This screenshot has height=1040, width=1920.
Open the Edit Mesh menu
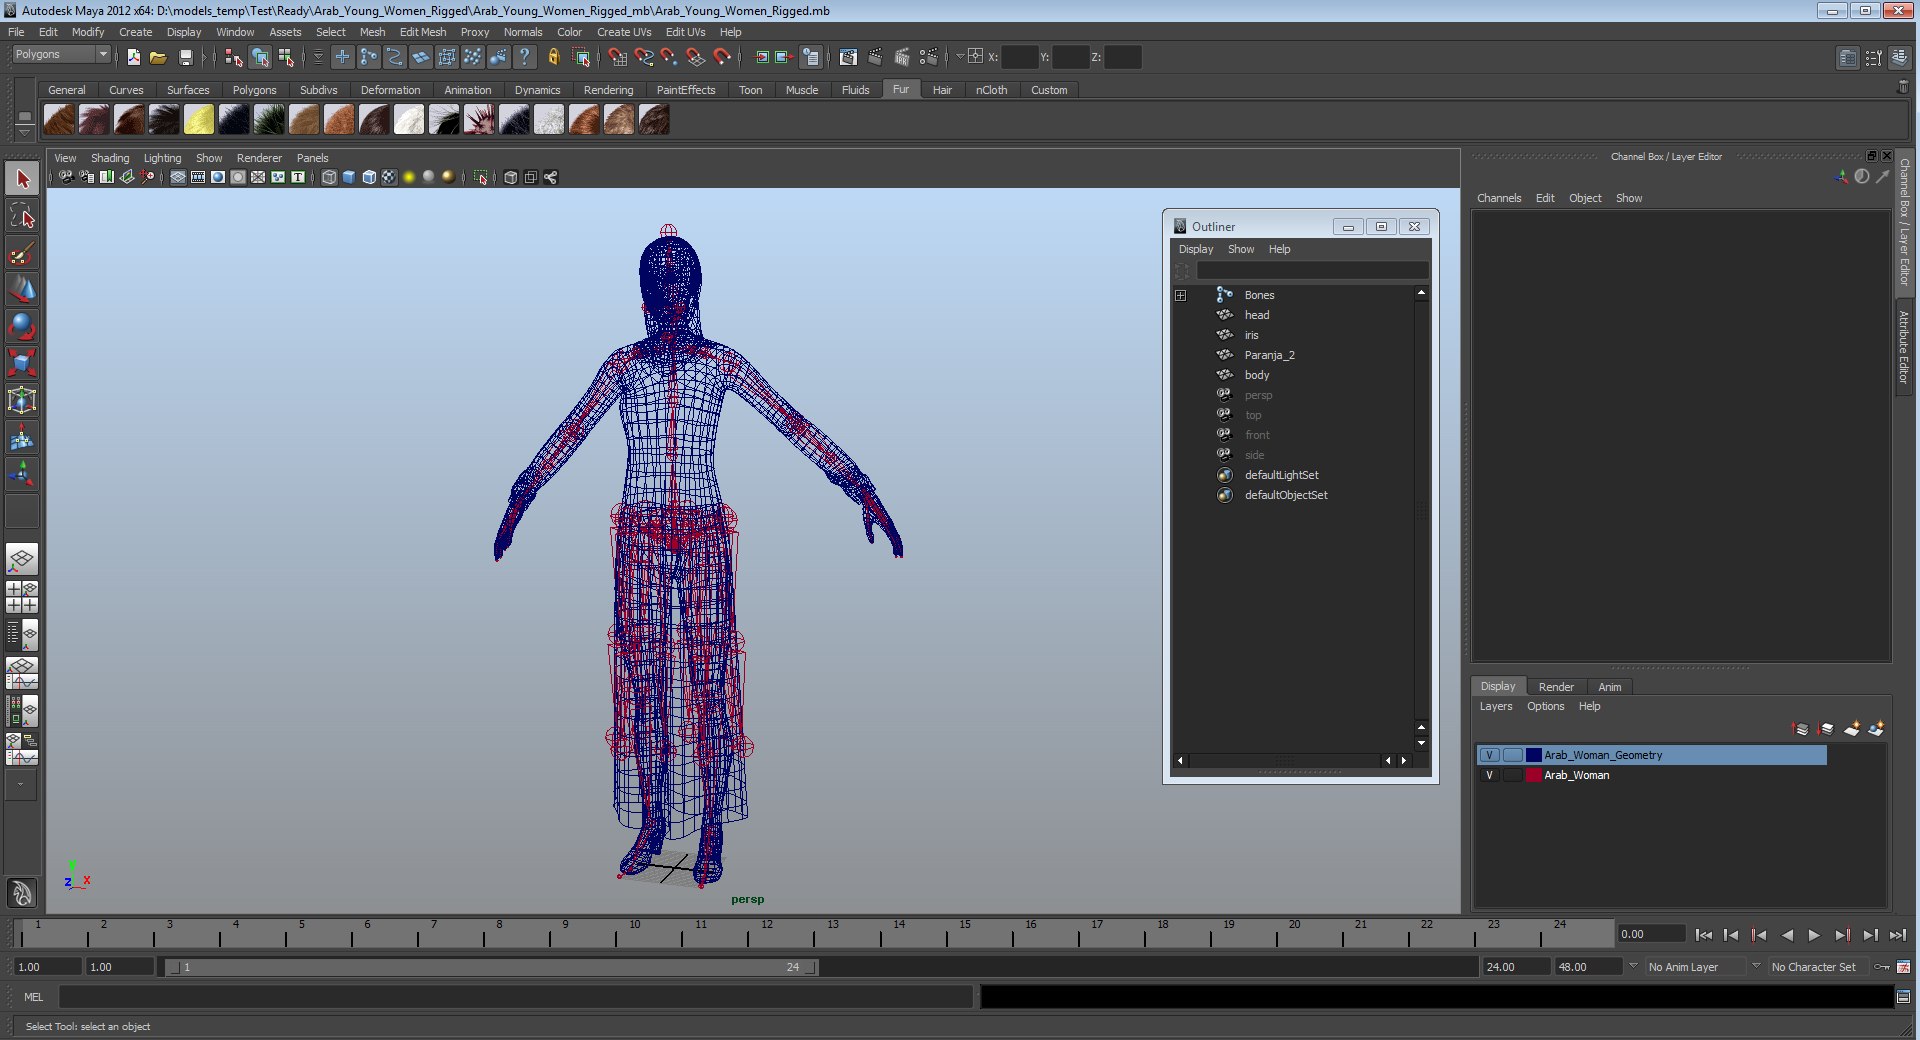[423, 32]
